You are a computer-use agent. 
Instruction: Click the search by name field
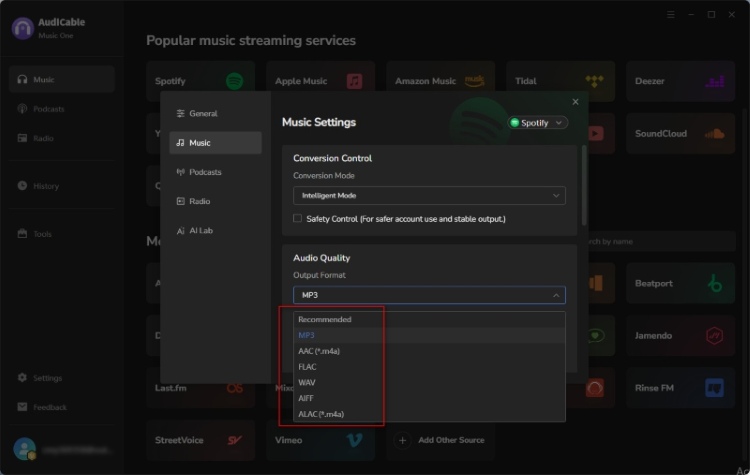click(662, 241)
